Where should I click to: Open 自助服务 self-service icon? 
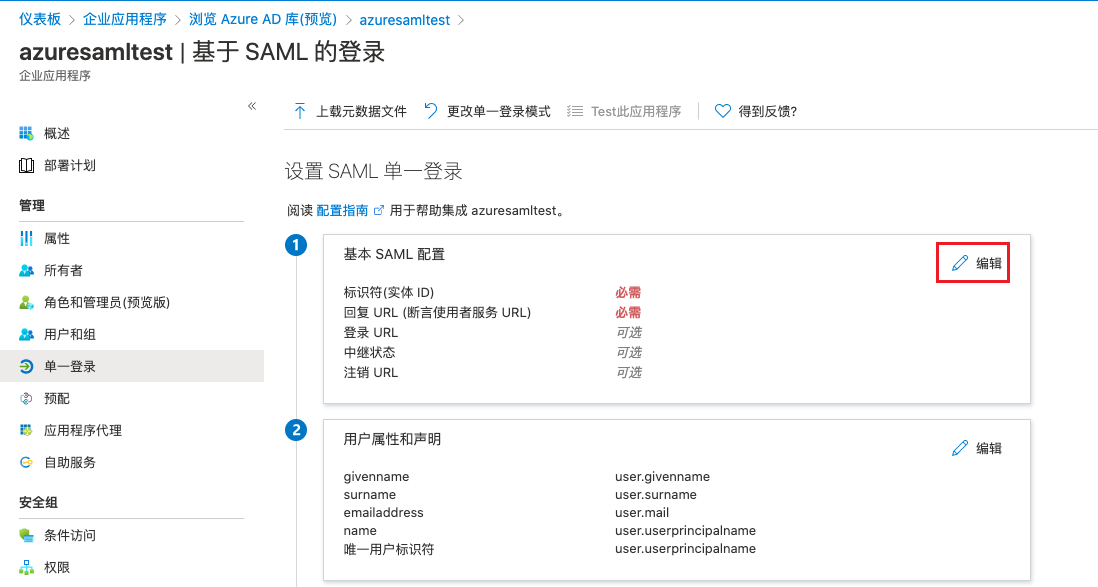(x=26, y=463)
